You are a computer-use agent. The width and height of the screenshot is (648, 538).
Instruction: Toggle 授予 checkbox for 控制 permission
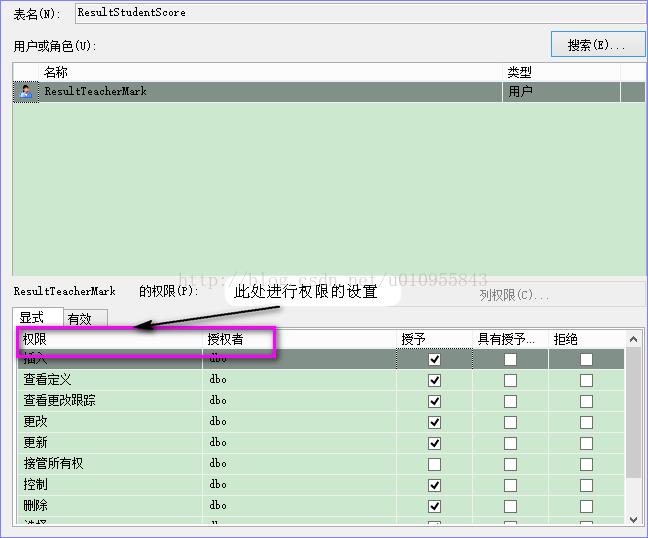click(x=434, y=485)
